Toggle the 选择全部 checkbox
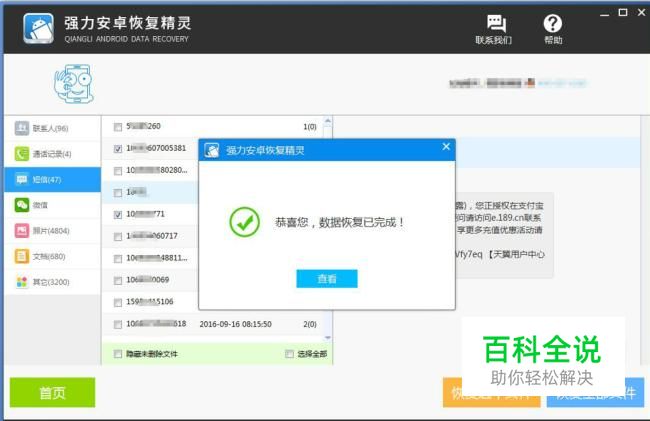650x421 pixels. (289, 354)
